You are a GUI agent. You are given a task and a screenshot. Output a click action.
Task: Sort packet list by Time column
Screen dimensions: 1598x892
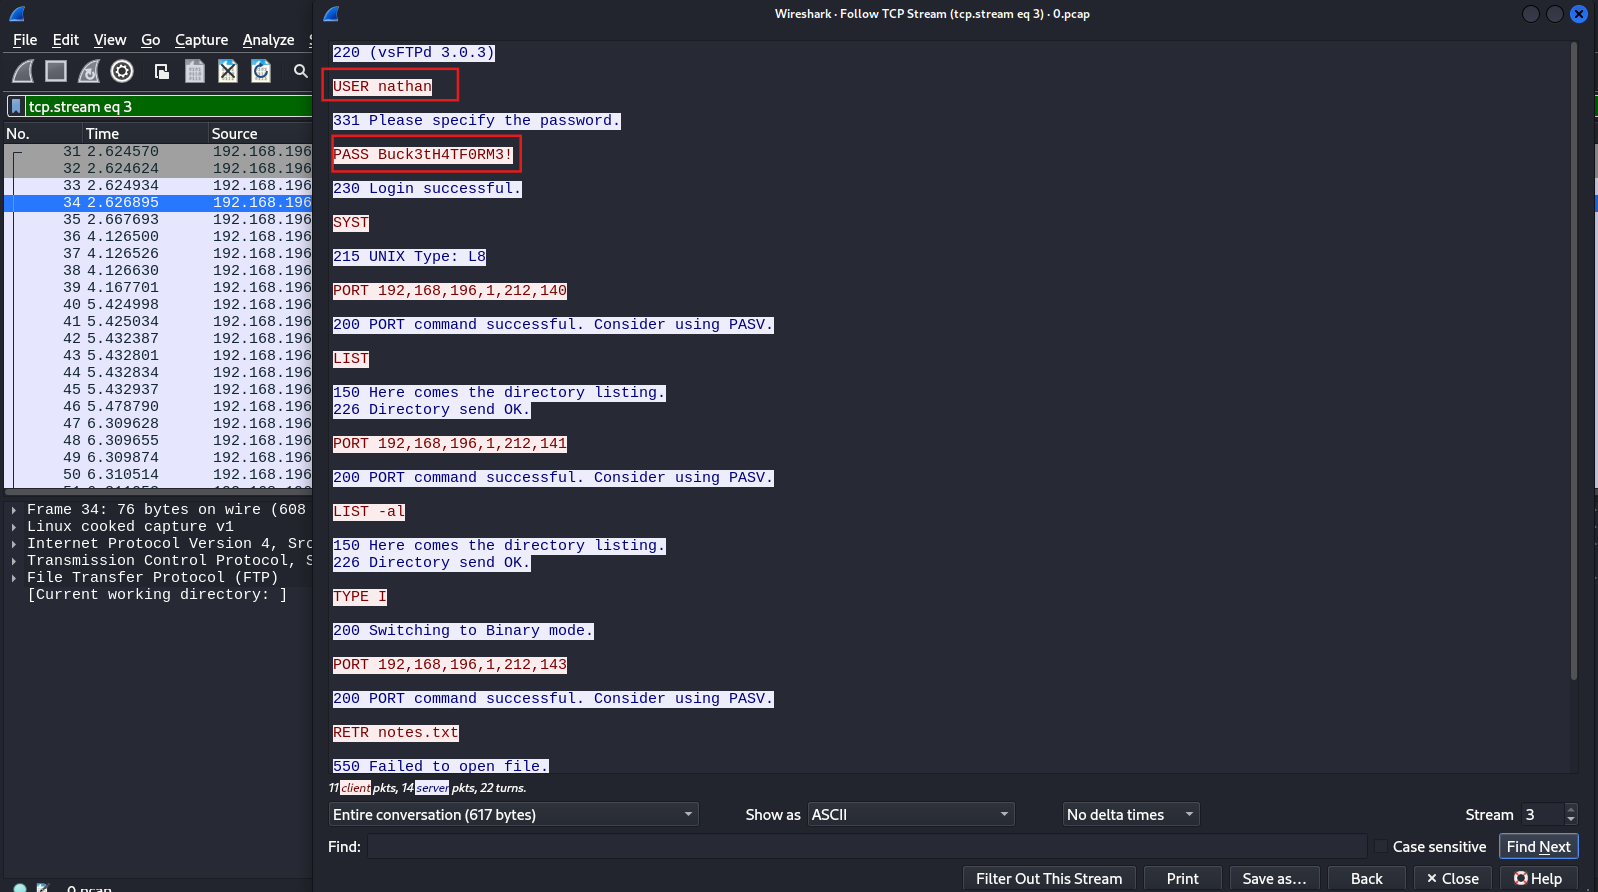coord(145,133)
